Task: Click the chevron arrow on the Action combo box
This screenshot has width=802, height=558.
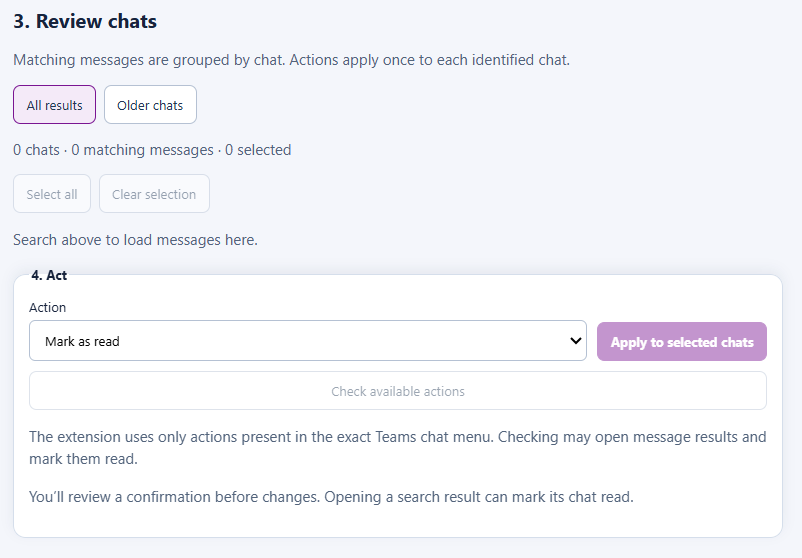Action: (x=575, y=341)
